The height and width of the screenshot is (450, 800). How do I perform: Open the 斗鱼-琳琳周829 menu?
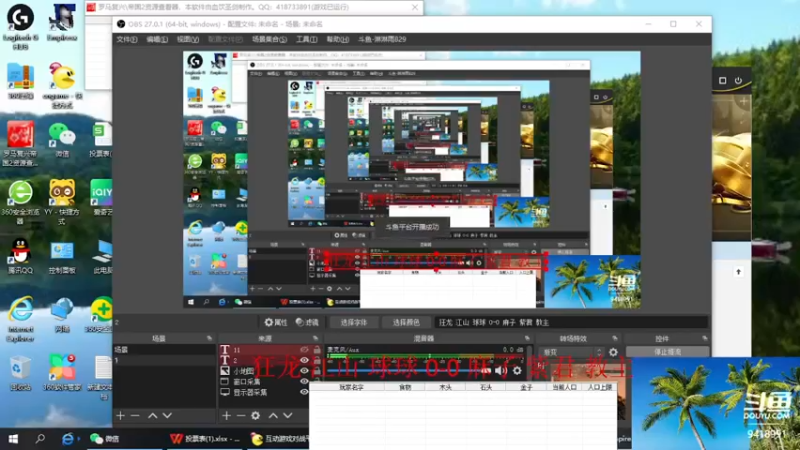click(x=382, y=39)
